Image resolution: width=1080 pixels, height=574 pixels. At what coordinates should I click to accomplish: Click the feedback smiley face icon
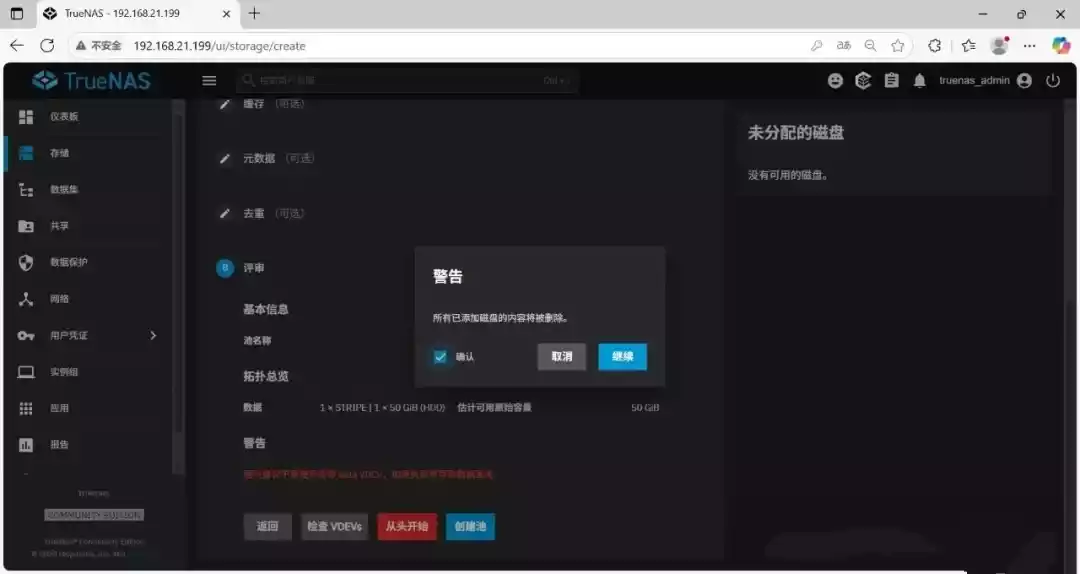(x=835, y=81)
